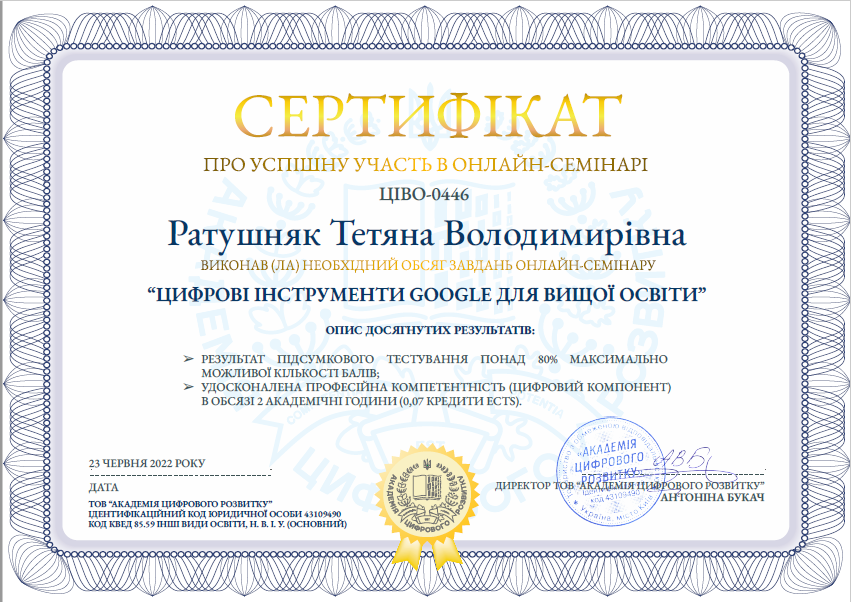Select the line "УДОСКОНАЛЕНА ПРОФЕСІЙНА КОМПЕТЕНТНІСТЬ (ЦИФРОВИЙ КОМПОНЕНТ)"
Image resolution: width=851 pixels, height=602 pixels.
click(x=436, y=388)
